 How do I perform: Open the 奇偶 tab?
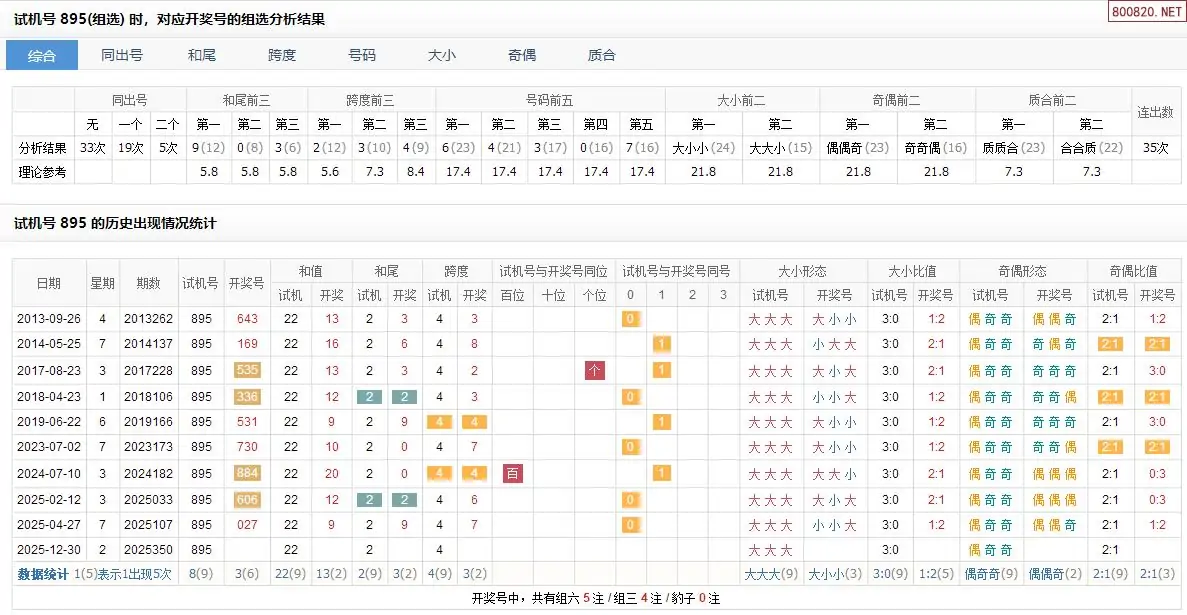[522, 55]
